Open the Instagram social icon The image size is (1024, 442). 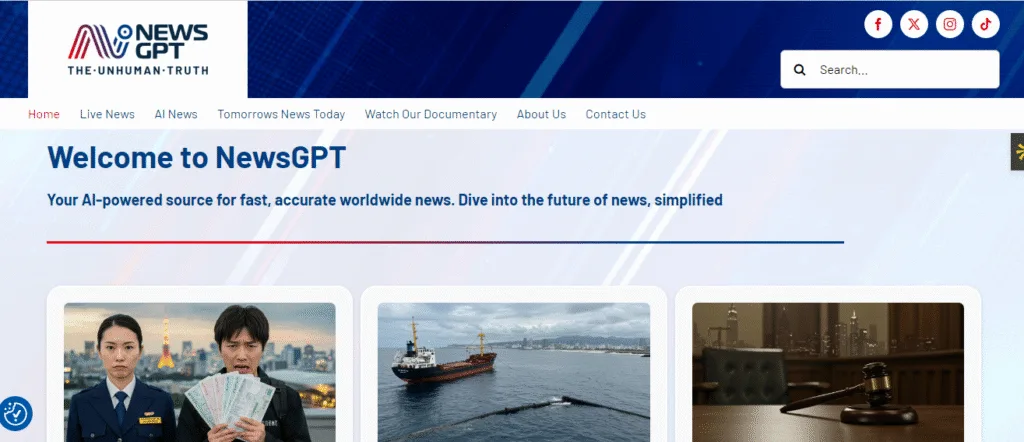tap(950, 24)
